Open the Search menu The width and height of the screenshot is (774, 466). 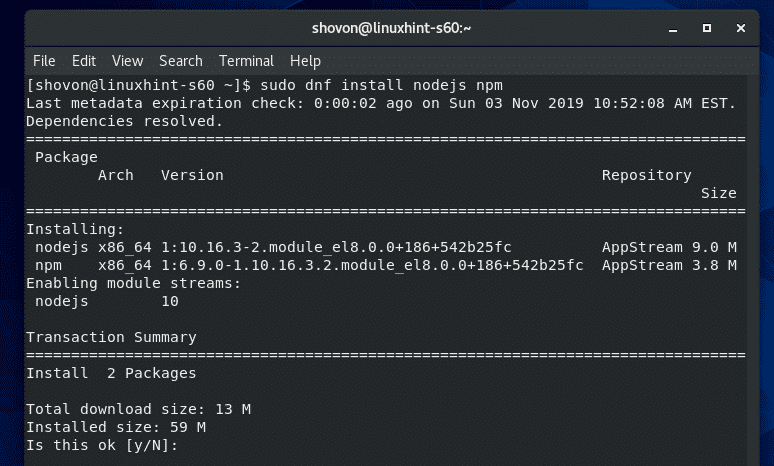point(180,61)
